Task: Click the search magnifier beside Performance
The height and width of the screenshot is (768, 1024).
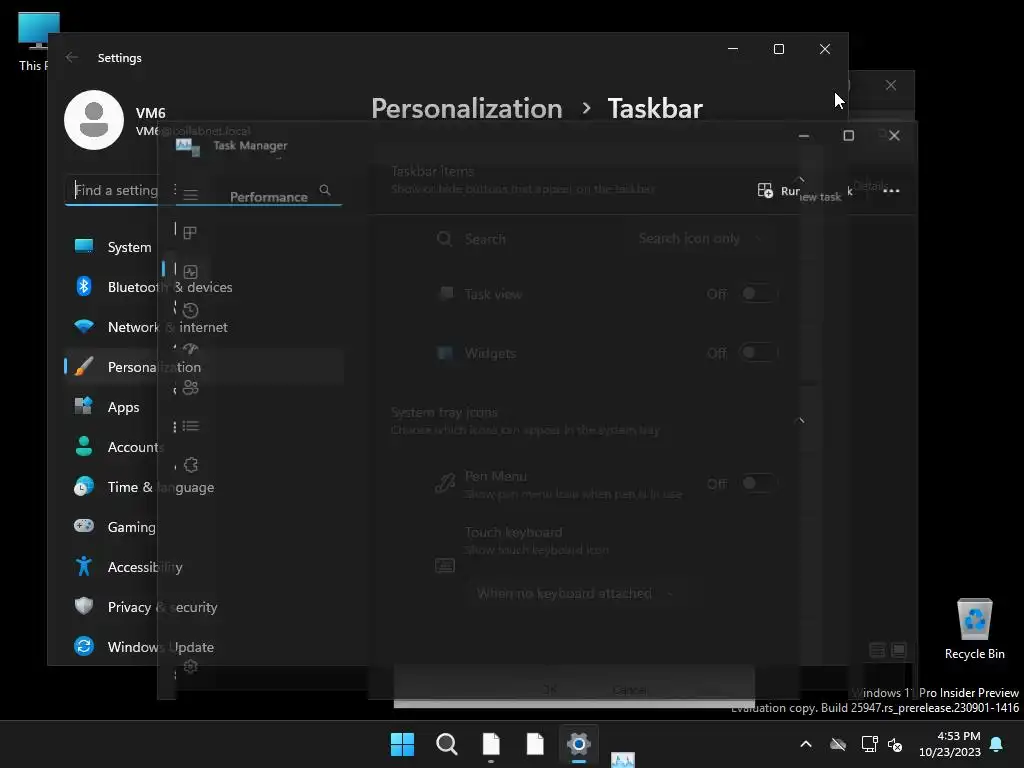Action: [x=325, y=190]
